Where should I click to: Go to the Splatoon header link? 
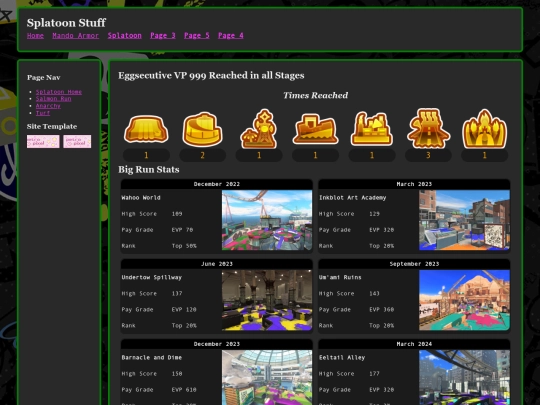[124, 35]
